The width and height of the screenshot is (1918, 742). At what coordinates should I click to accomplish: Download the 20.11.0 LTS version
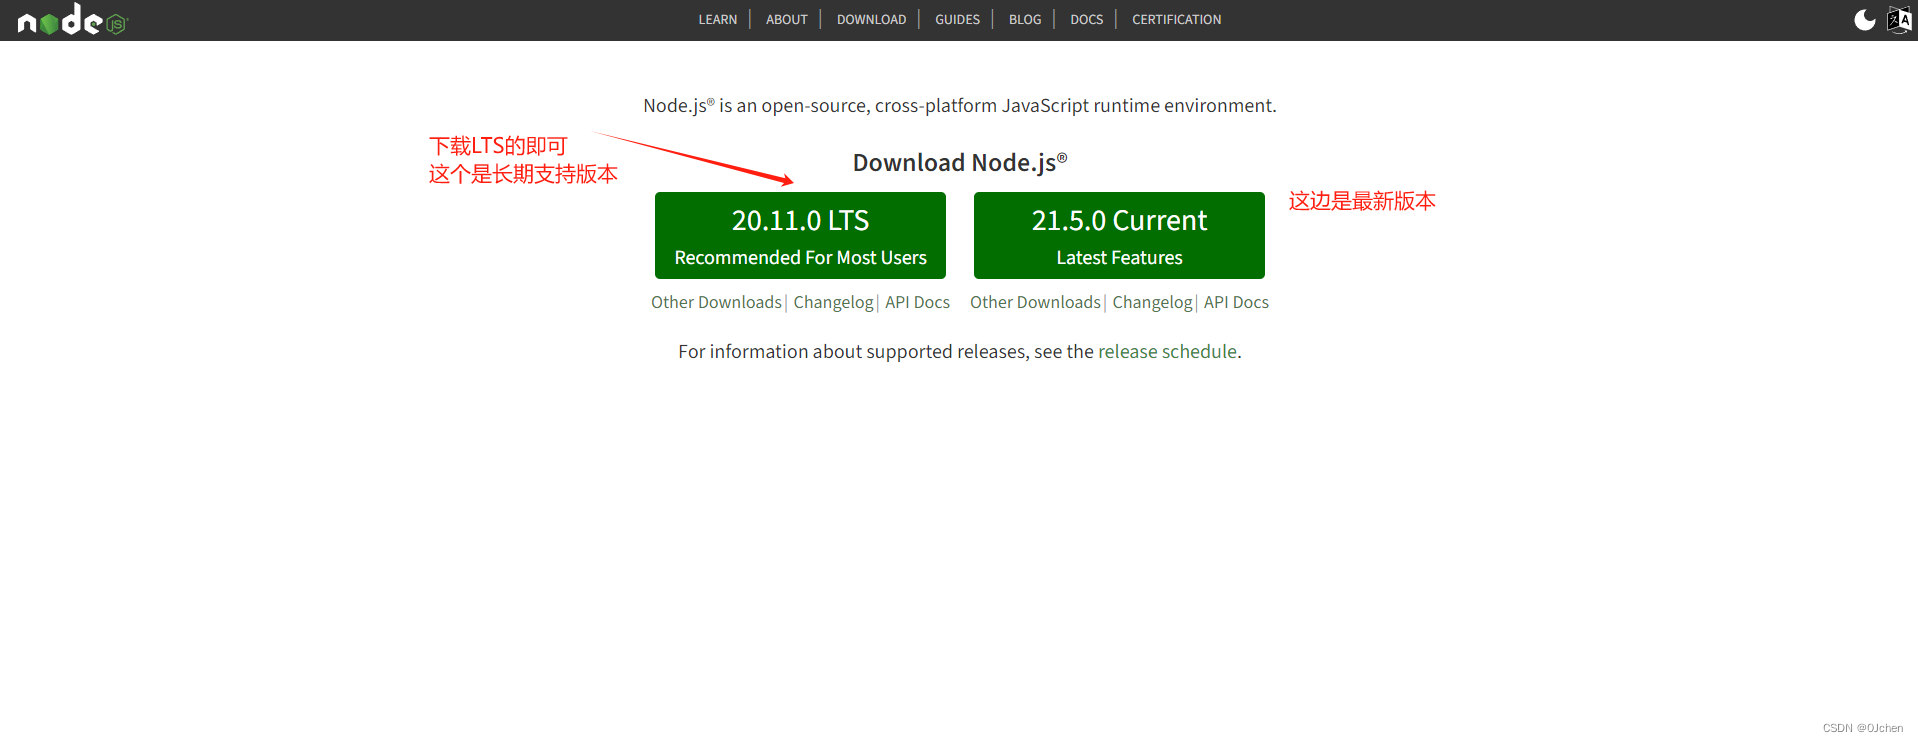[x=800, y=235]
